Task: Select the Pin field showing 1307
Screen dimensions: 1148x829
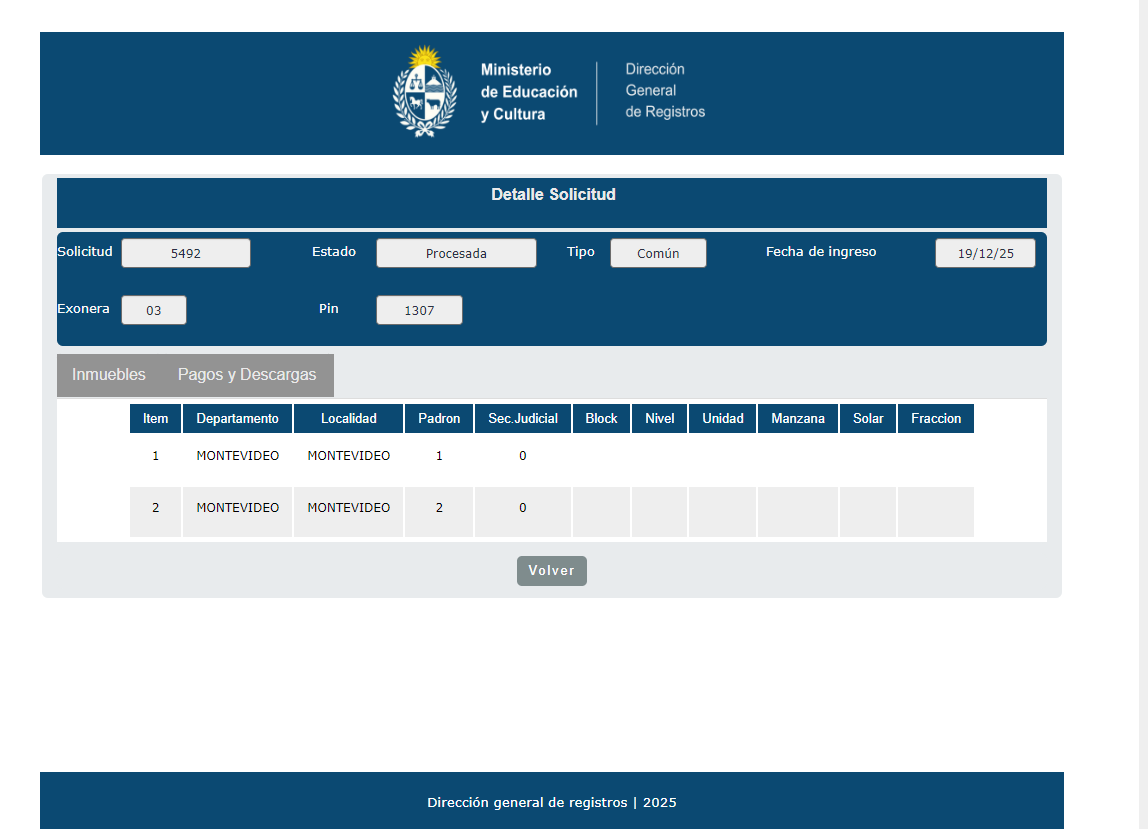Action: pos(419,311)
